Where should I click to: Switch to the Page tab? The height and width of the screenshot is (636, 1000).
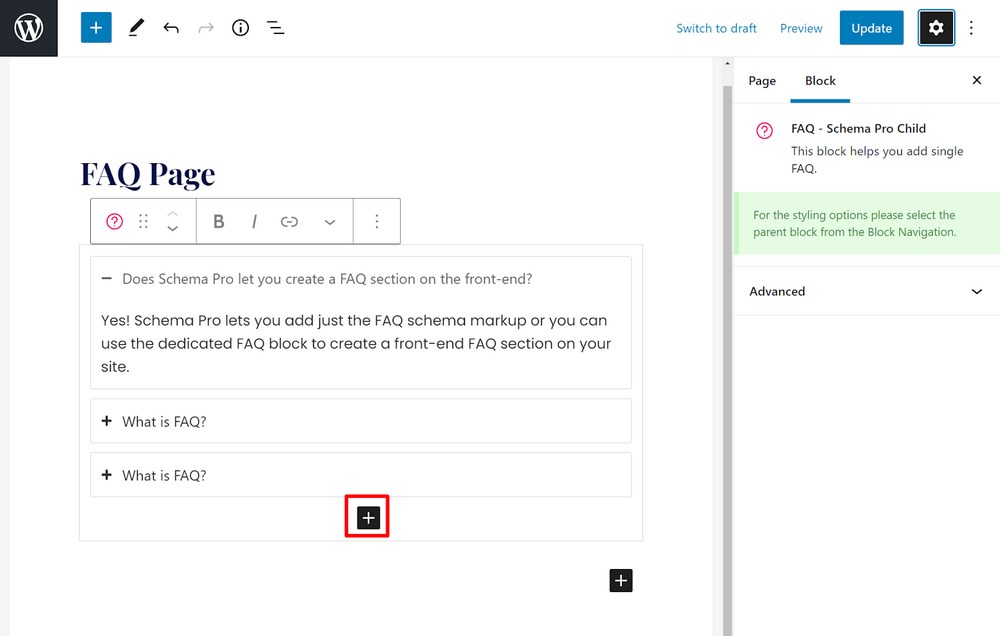(x=762, y=80)
